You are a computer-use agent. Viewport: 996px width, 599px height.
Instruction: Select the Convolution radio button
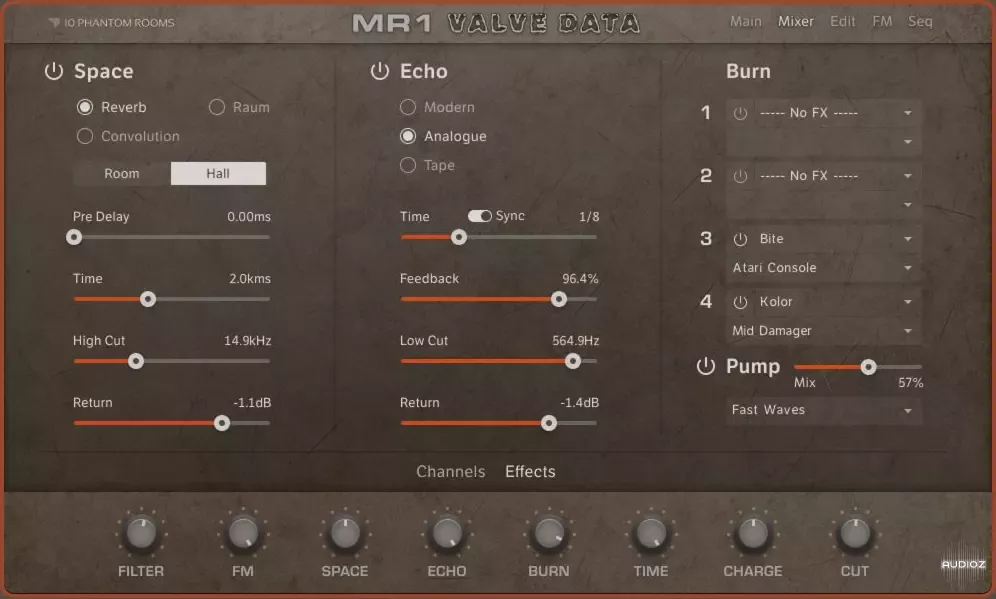click(x=85, y=136)
